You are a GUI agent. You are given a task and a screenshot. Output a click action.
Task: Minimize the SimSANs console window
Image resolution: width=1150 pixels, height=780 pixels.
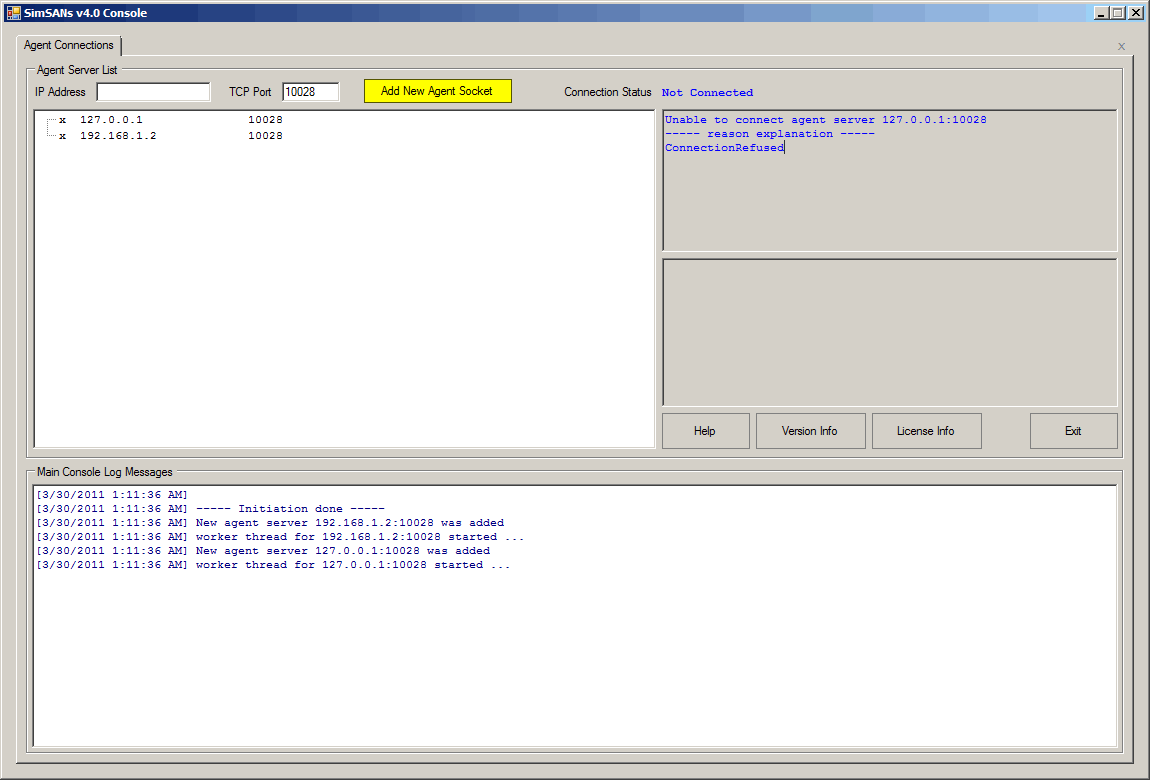tap(1100, 13)
